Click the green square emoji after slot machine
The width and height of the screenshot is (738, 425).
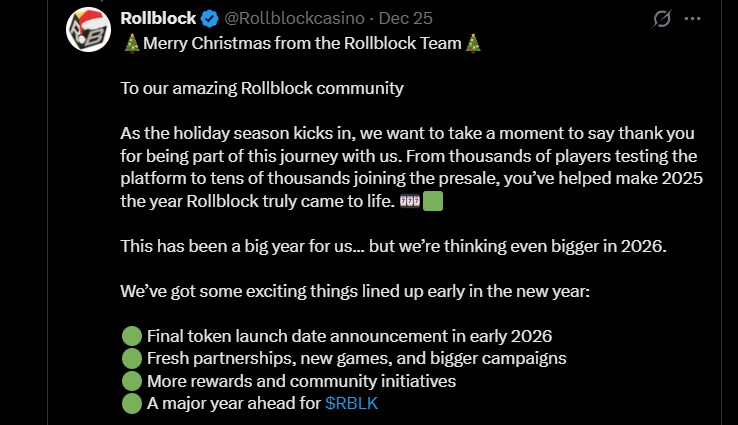coord(433,201)
